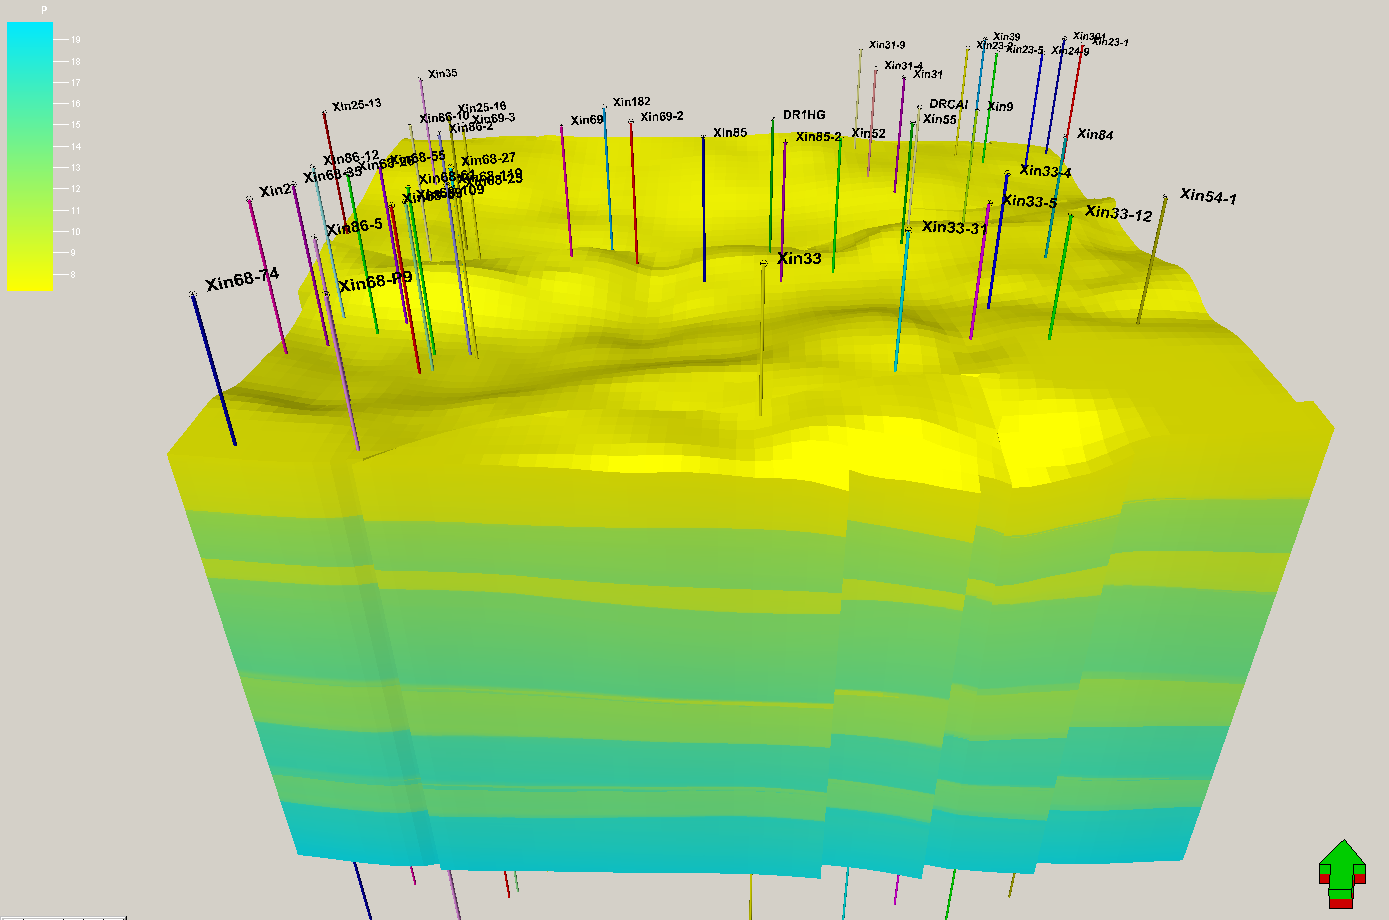Click the Xin33-12 well head marker
Viewport: 1389px width, 920px height.
point(1071,215)
